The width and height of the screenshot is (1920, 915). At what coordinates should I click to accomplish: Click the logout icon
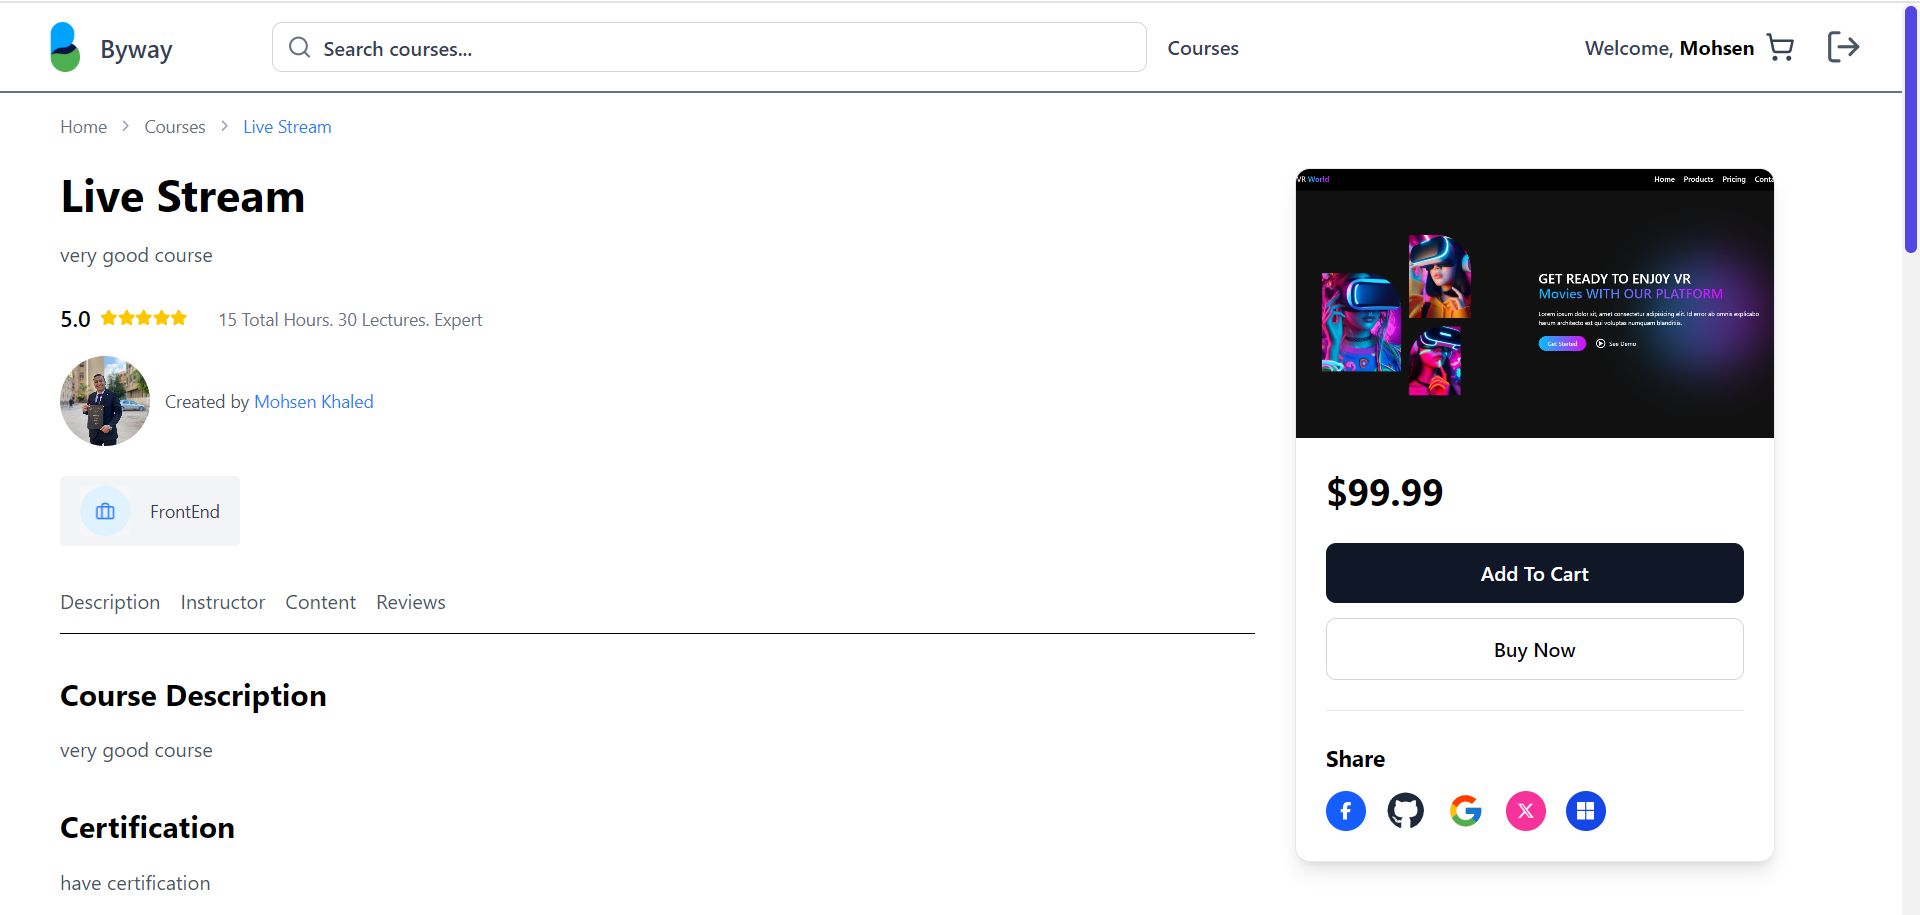pyautogui.click(x=1842, y=47)
